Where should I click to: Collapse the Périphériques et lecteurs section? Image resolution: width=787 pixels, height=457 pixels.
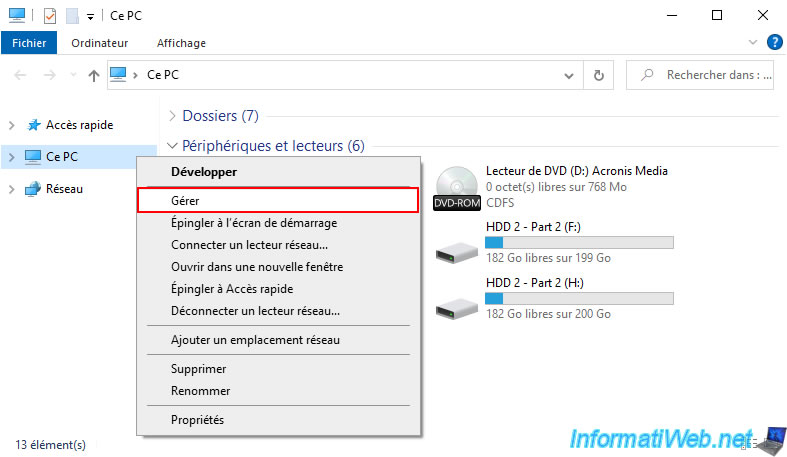pyautogui.click(x=173, y=146)
